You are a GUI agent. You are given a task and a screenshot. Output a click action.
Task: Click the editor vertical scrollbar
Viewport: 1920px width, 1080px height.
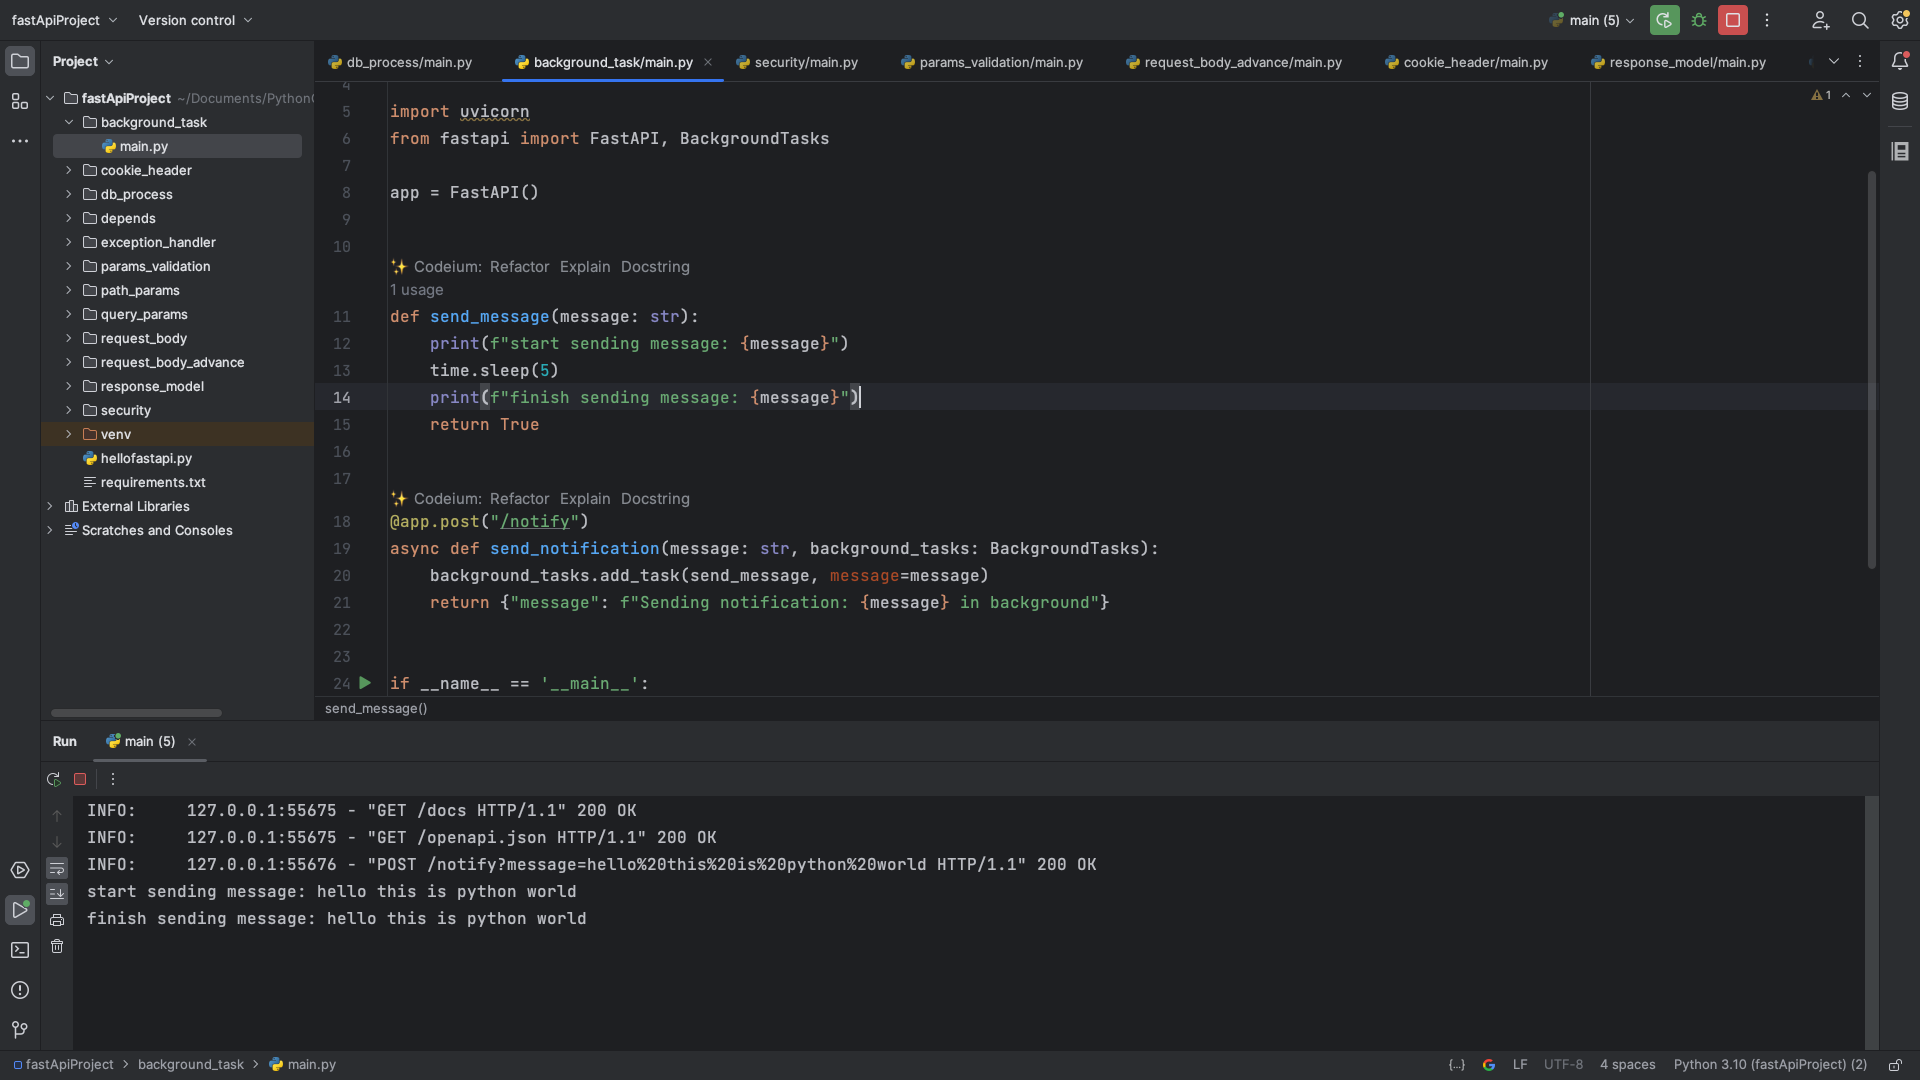(x=1871, y=370)
